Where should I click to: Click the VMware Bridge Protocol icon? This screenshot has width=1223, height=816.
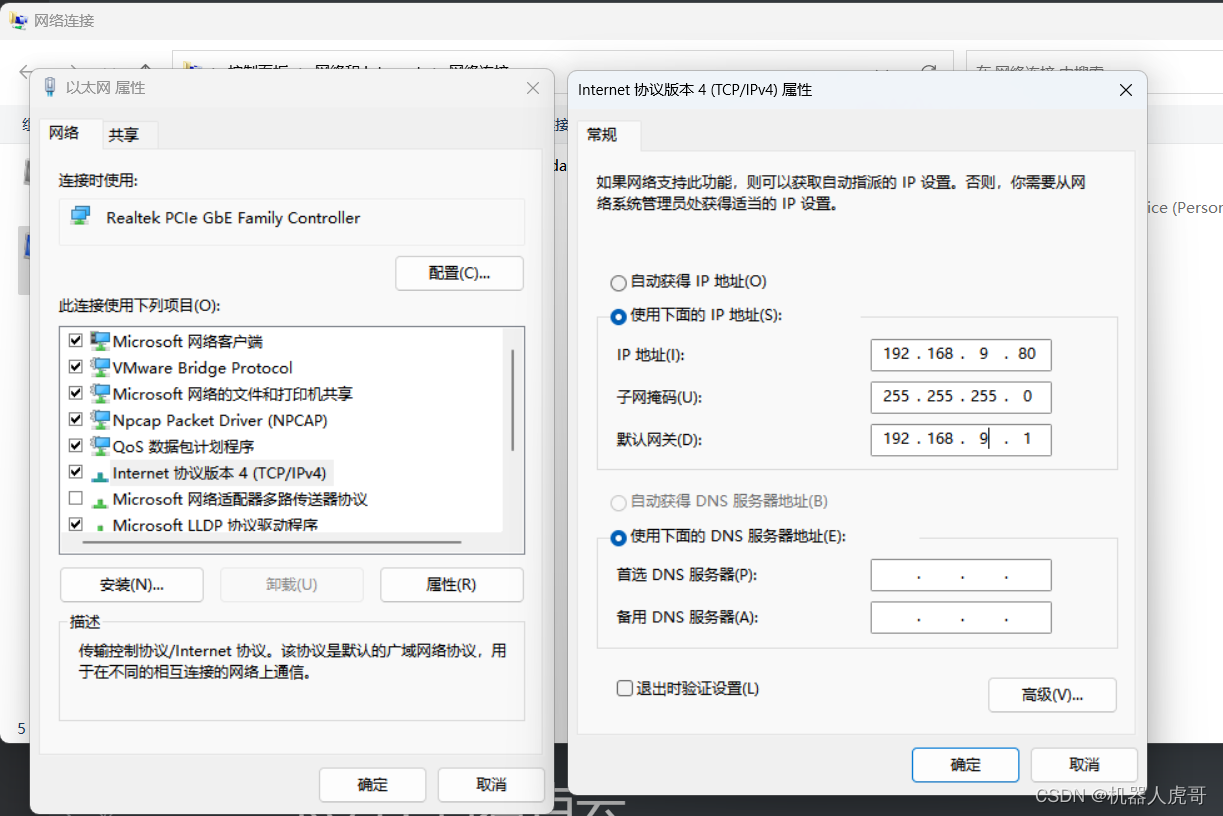click(100, 366)
